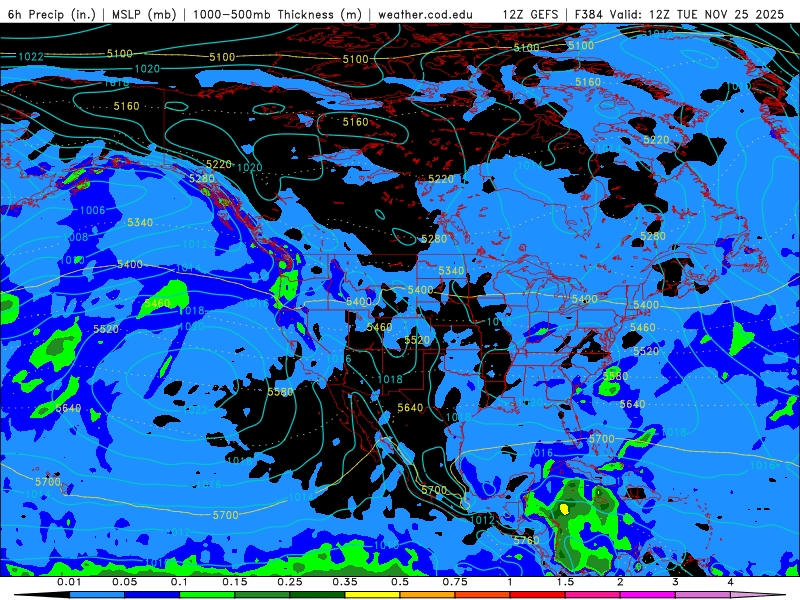The height and width of the screenshot is (600, 800).
Task: Click the 1006 pressure contour label
Action: tap(92, 210)
